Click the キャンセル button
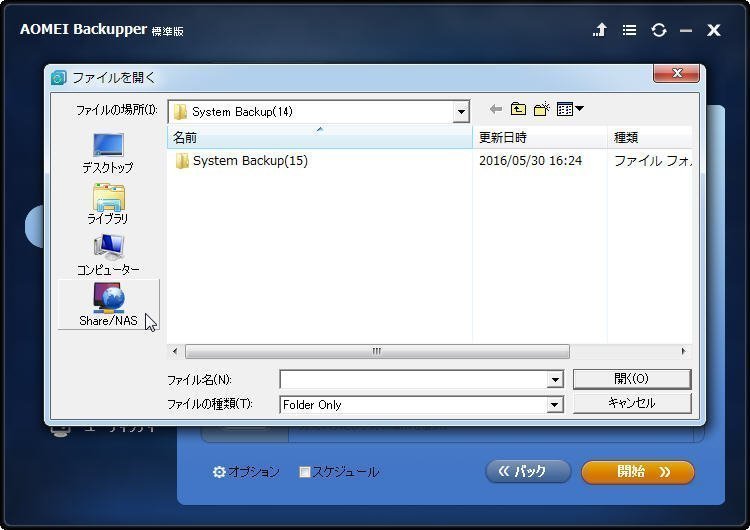Viewport: 750px width, 530px height. [632, 403]
